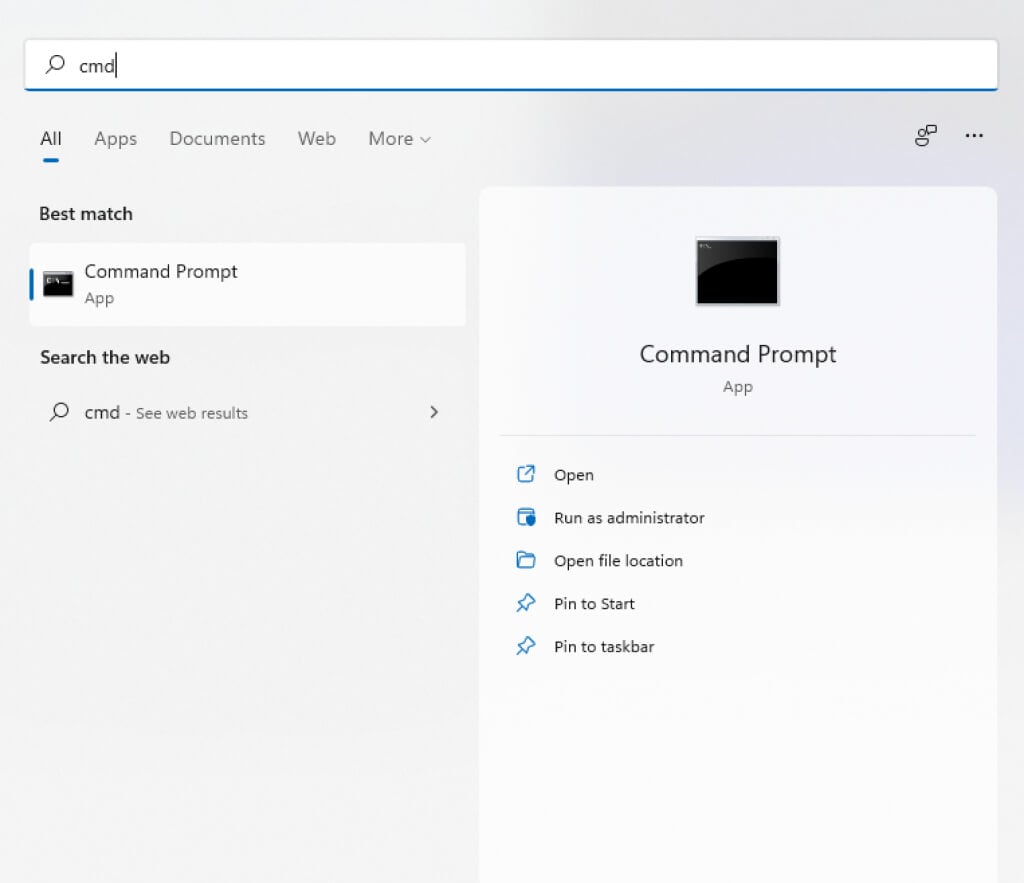Image resolution: width=1024 pixels, height=883 pixels.
Task: Open the search feedback icon at top right
Action: pos(926,136)
